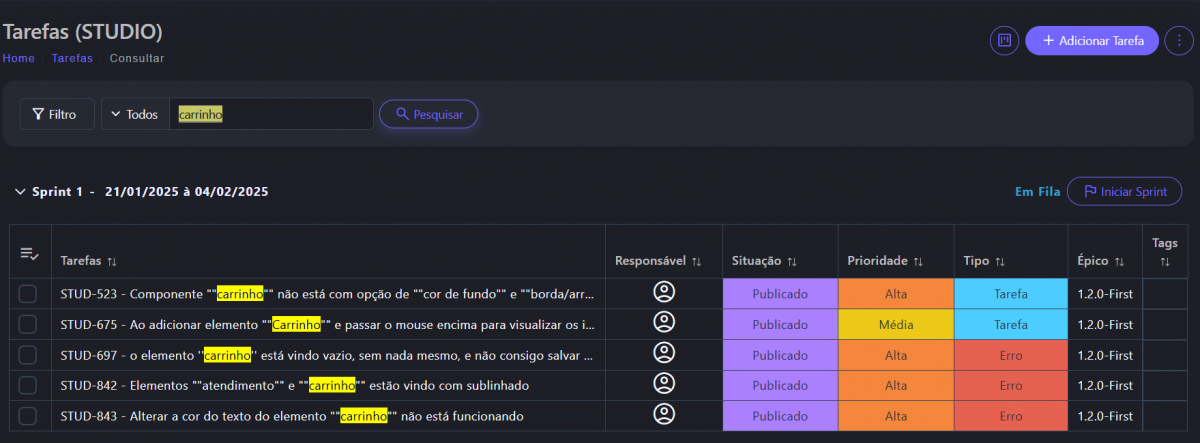Navigate to Tarefas breadcrumb link

tap(72, 58)
